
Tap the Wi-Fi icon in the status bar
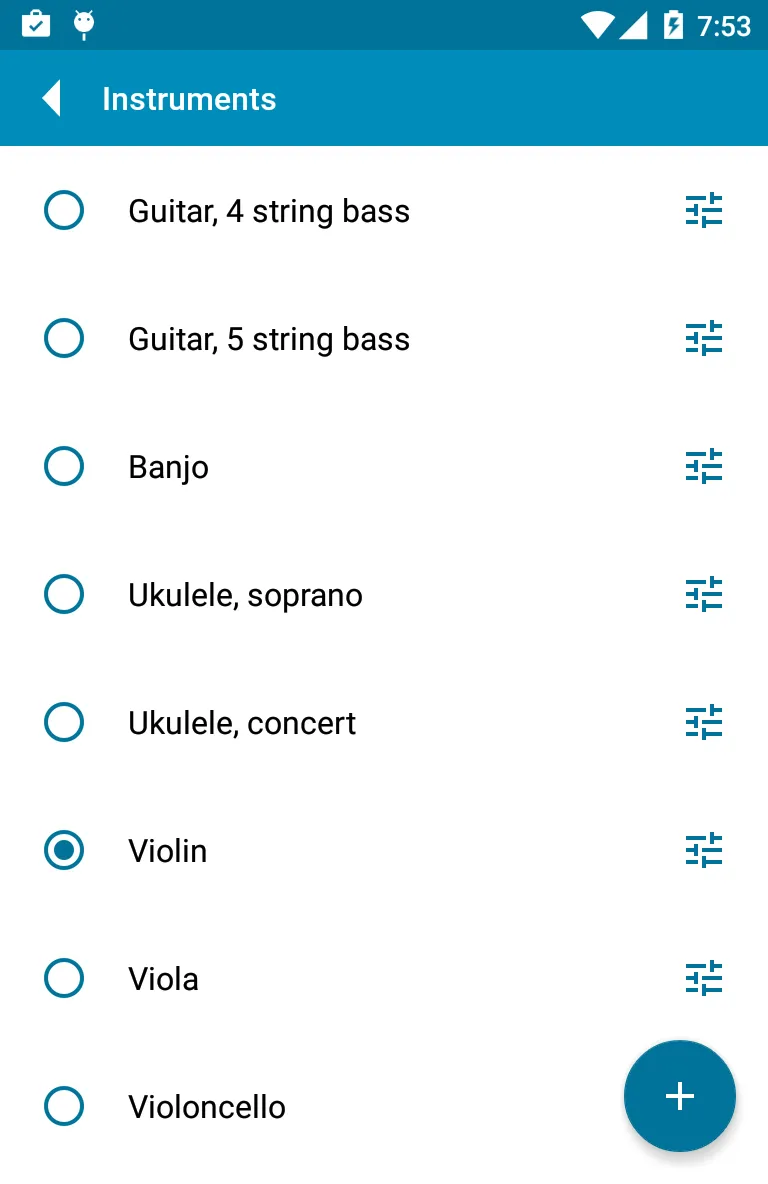tap(597, 25)
